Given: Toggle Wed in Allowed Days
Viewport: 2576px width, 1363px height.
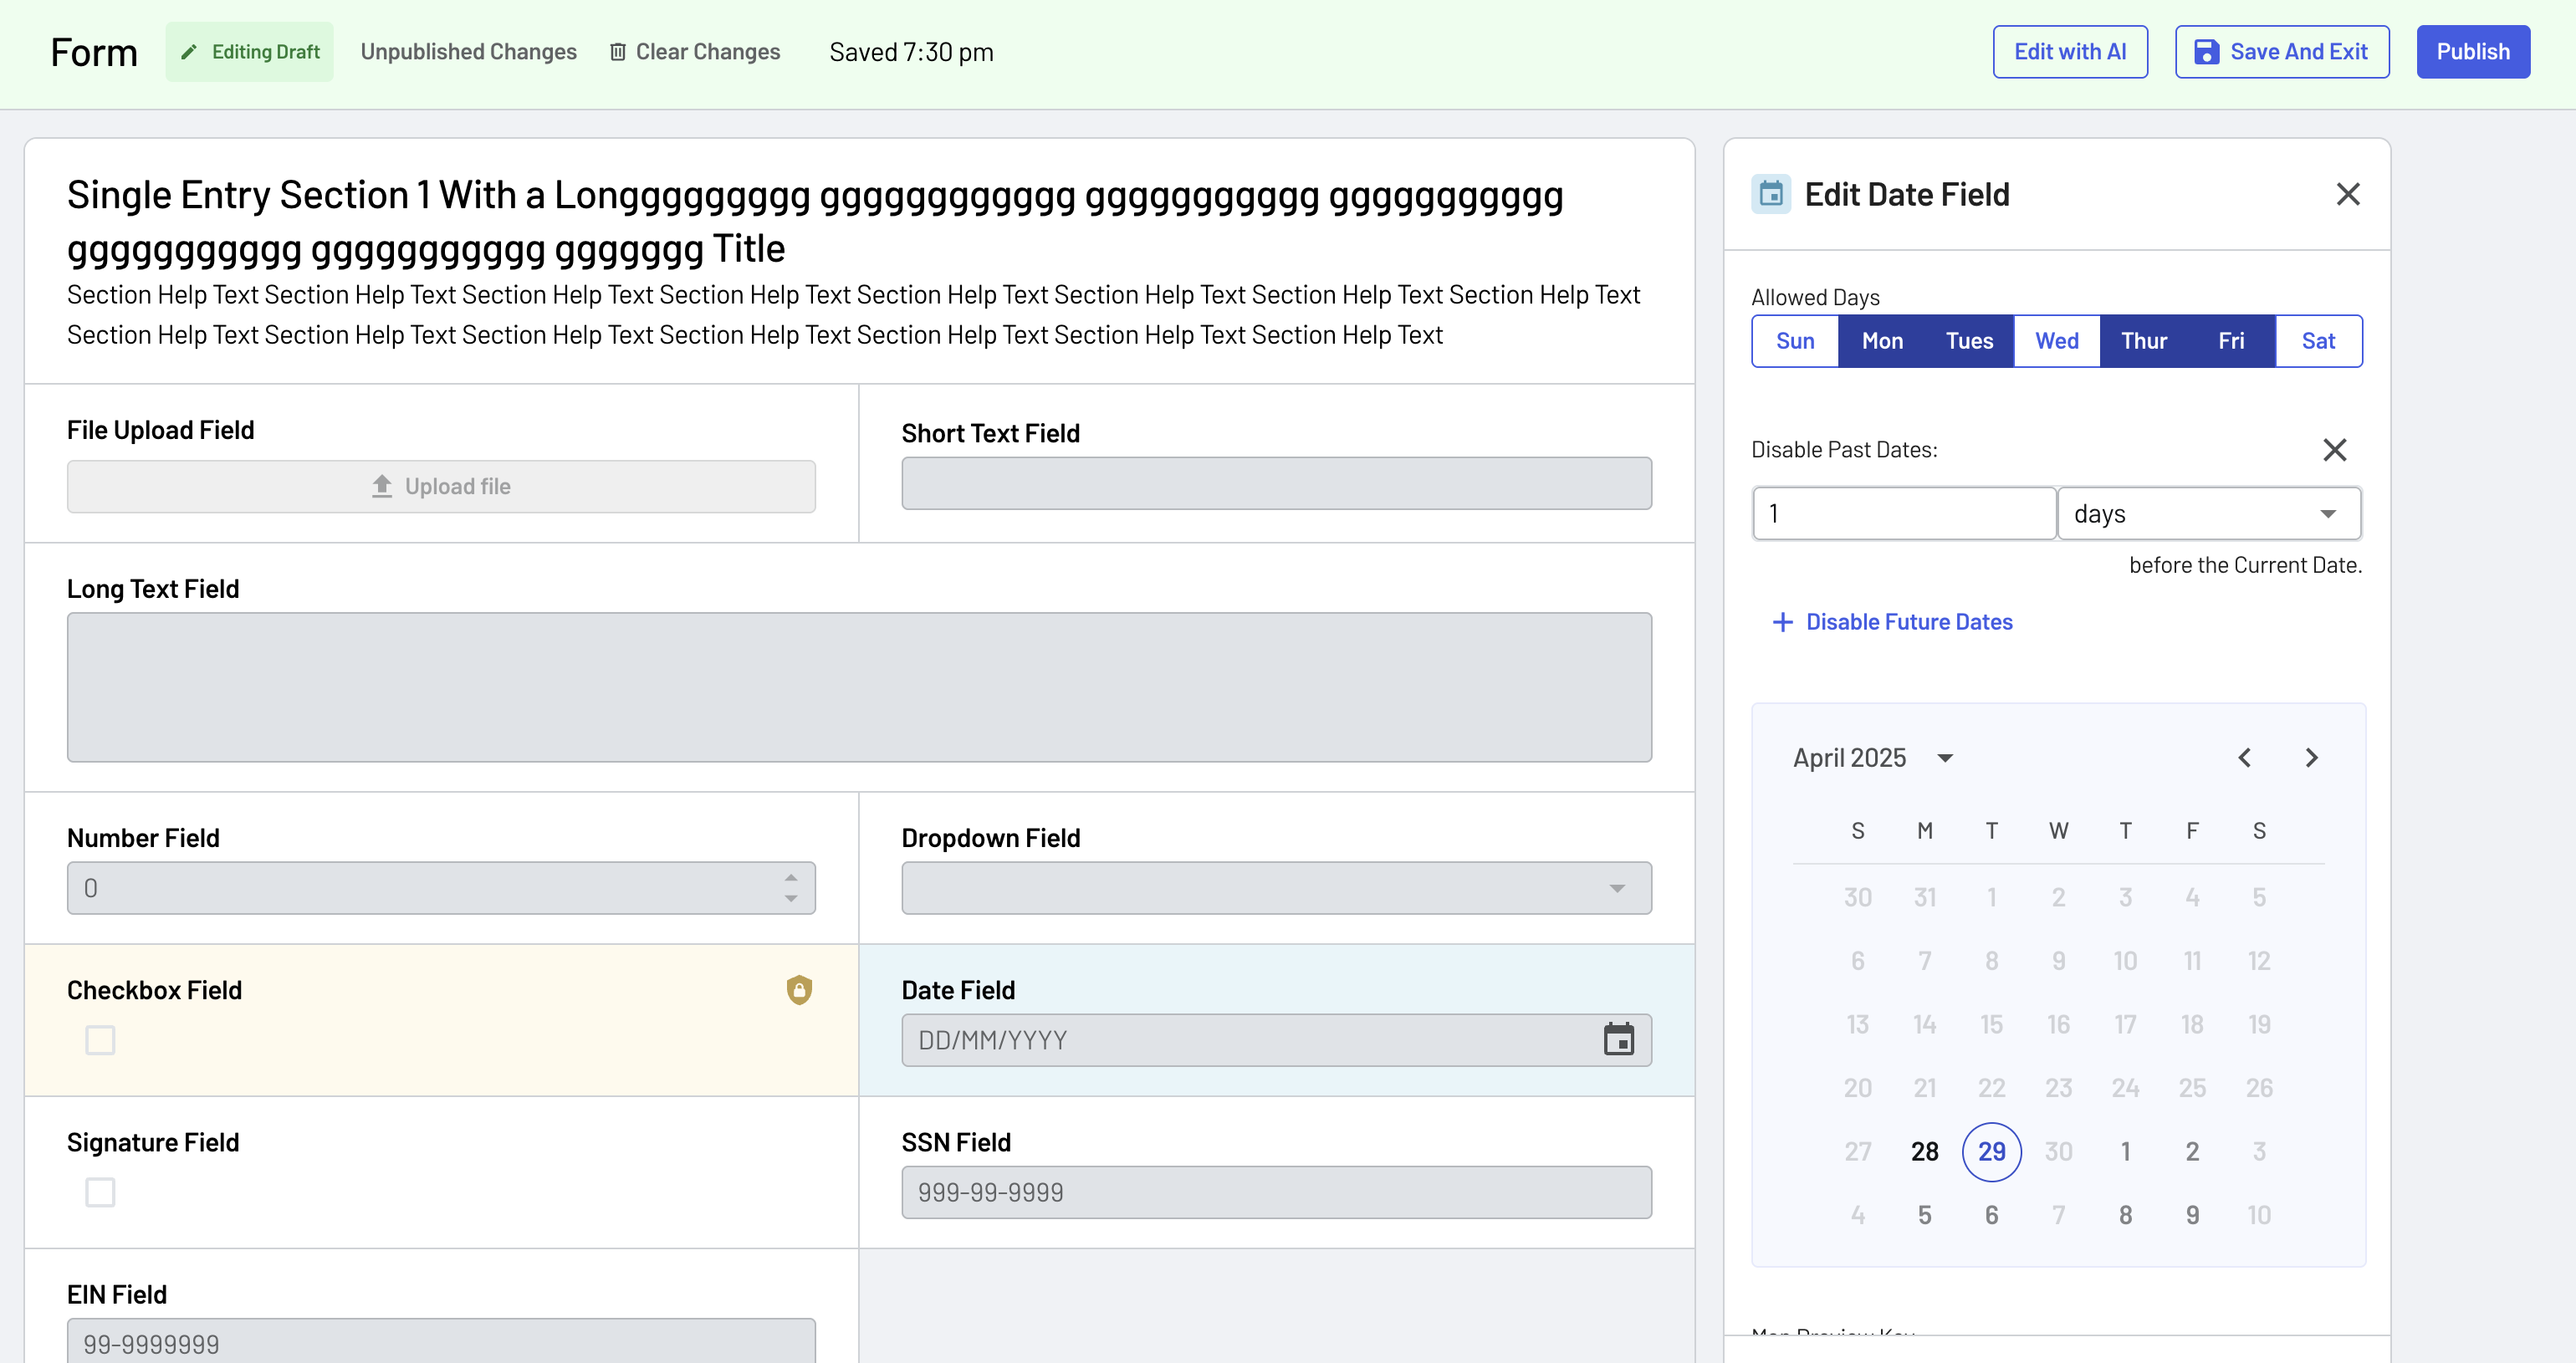Looking at the screenshot, I should pyautogui.click(x=2056, y=341).
